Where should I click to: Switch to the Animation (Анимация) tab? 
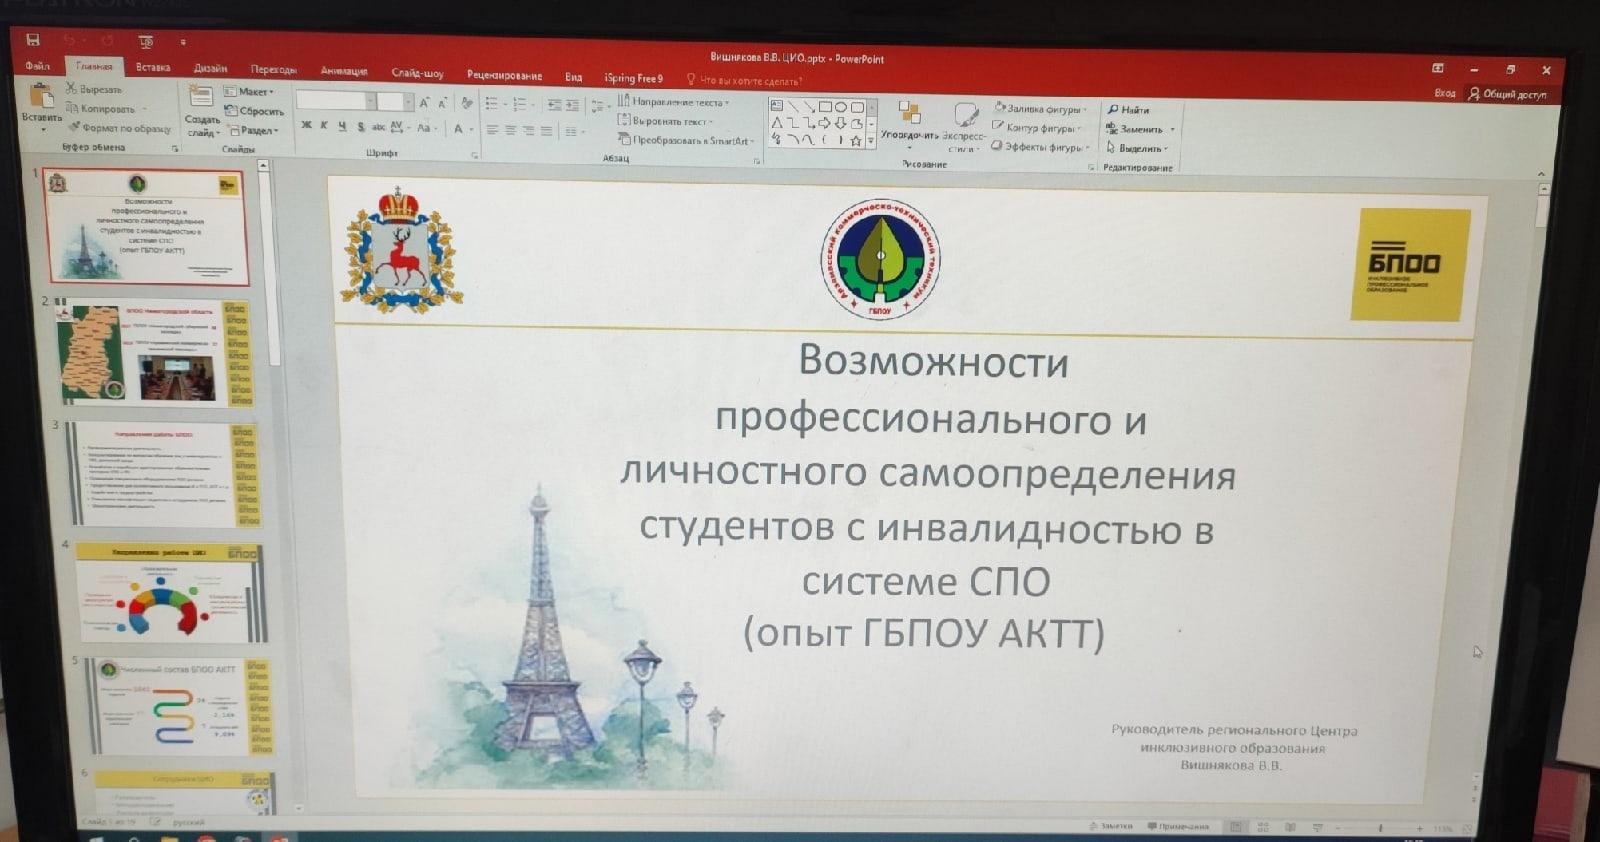(344, 71)
